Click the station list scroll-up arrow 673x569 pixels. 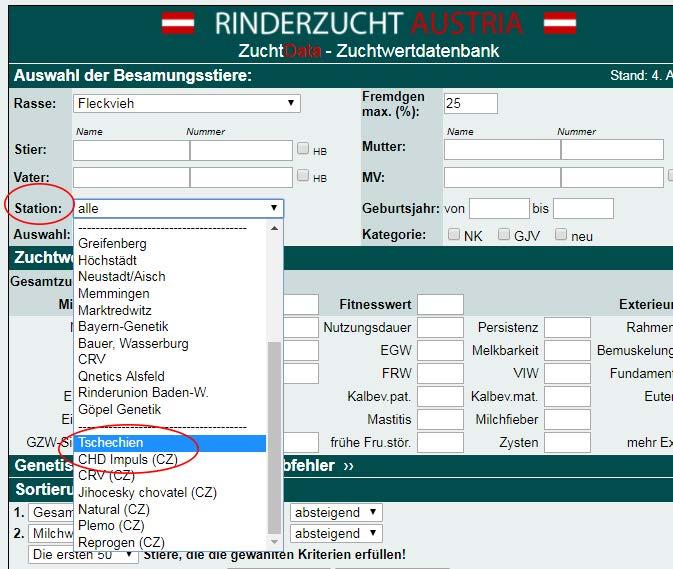coord(274,228)
